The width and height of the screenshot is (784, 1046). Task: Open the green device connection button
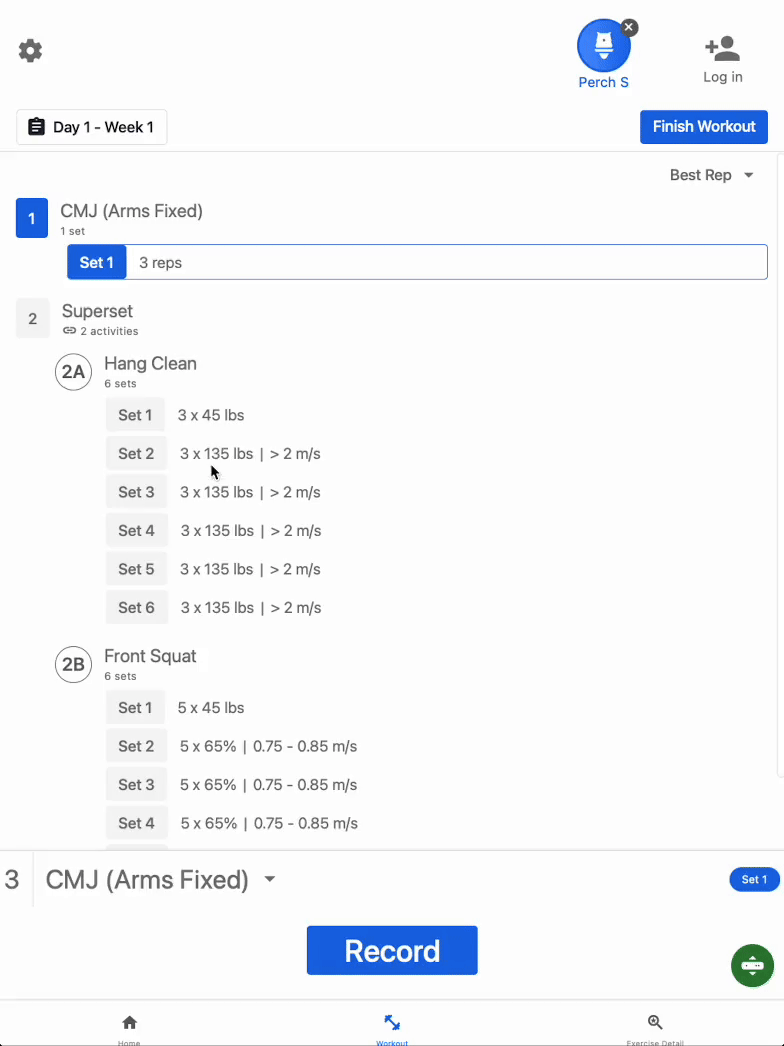click(753, 965)
